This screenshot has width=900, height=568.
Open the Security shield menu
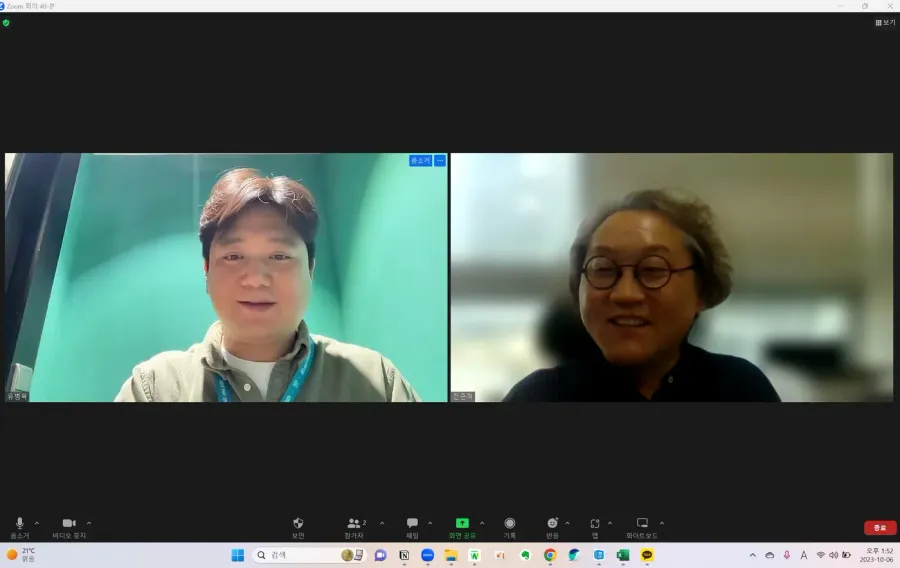pos(298,528)
